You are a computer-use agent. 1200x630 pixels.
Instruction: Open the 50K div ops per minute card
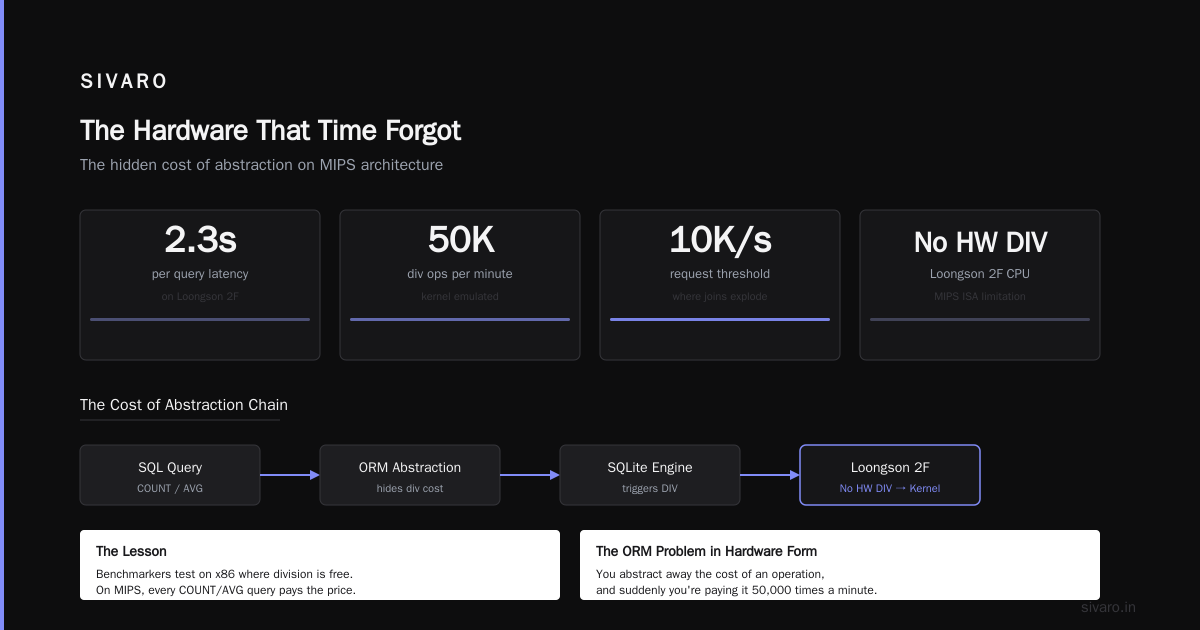point(460,285)
